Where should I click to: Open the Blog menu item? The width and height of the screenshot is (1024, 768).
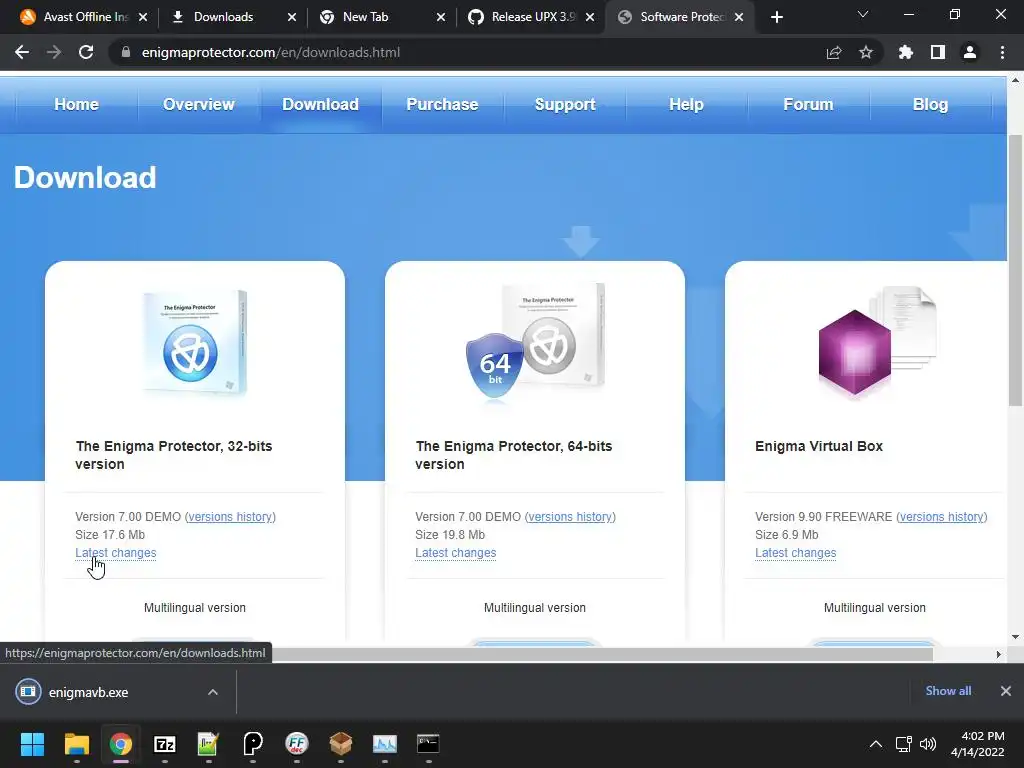pos(930,104)
